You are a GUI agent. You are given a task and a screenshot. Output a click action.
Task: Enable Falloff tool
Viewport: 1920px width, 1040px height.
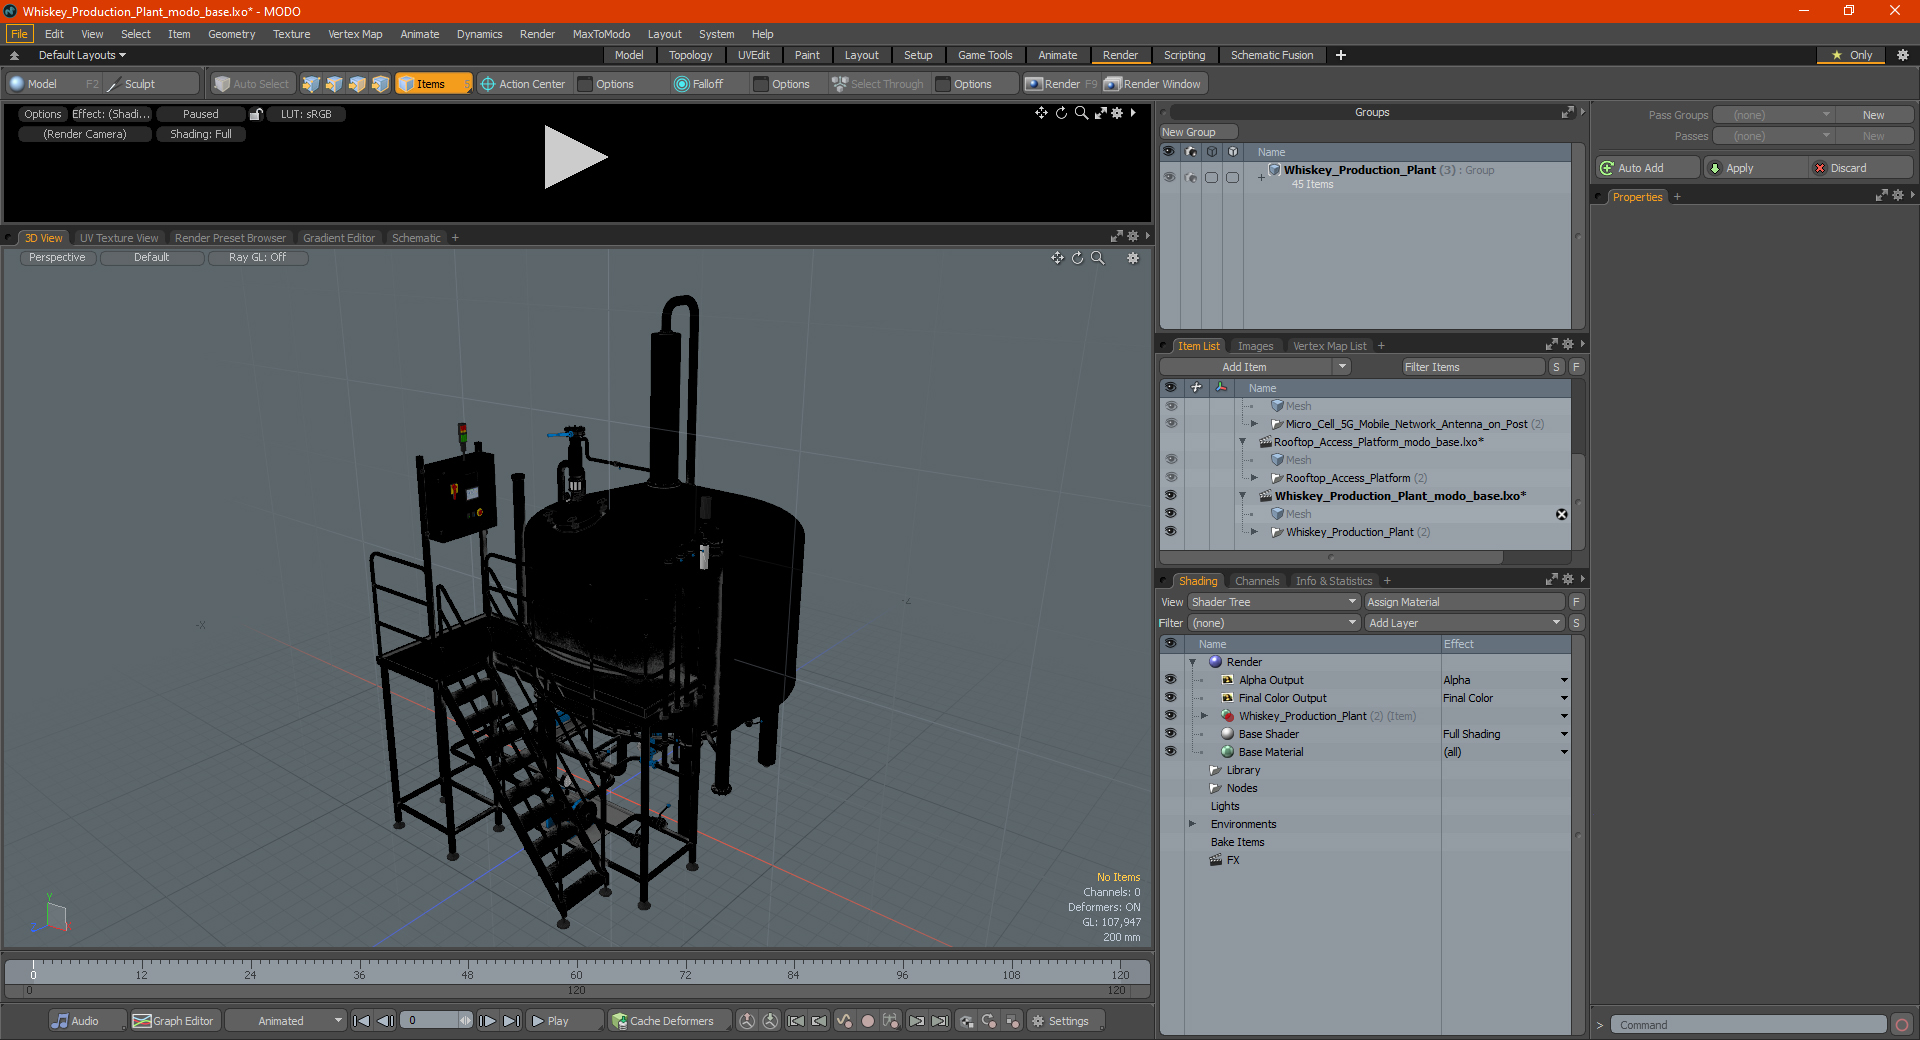699,84
